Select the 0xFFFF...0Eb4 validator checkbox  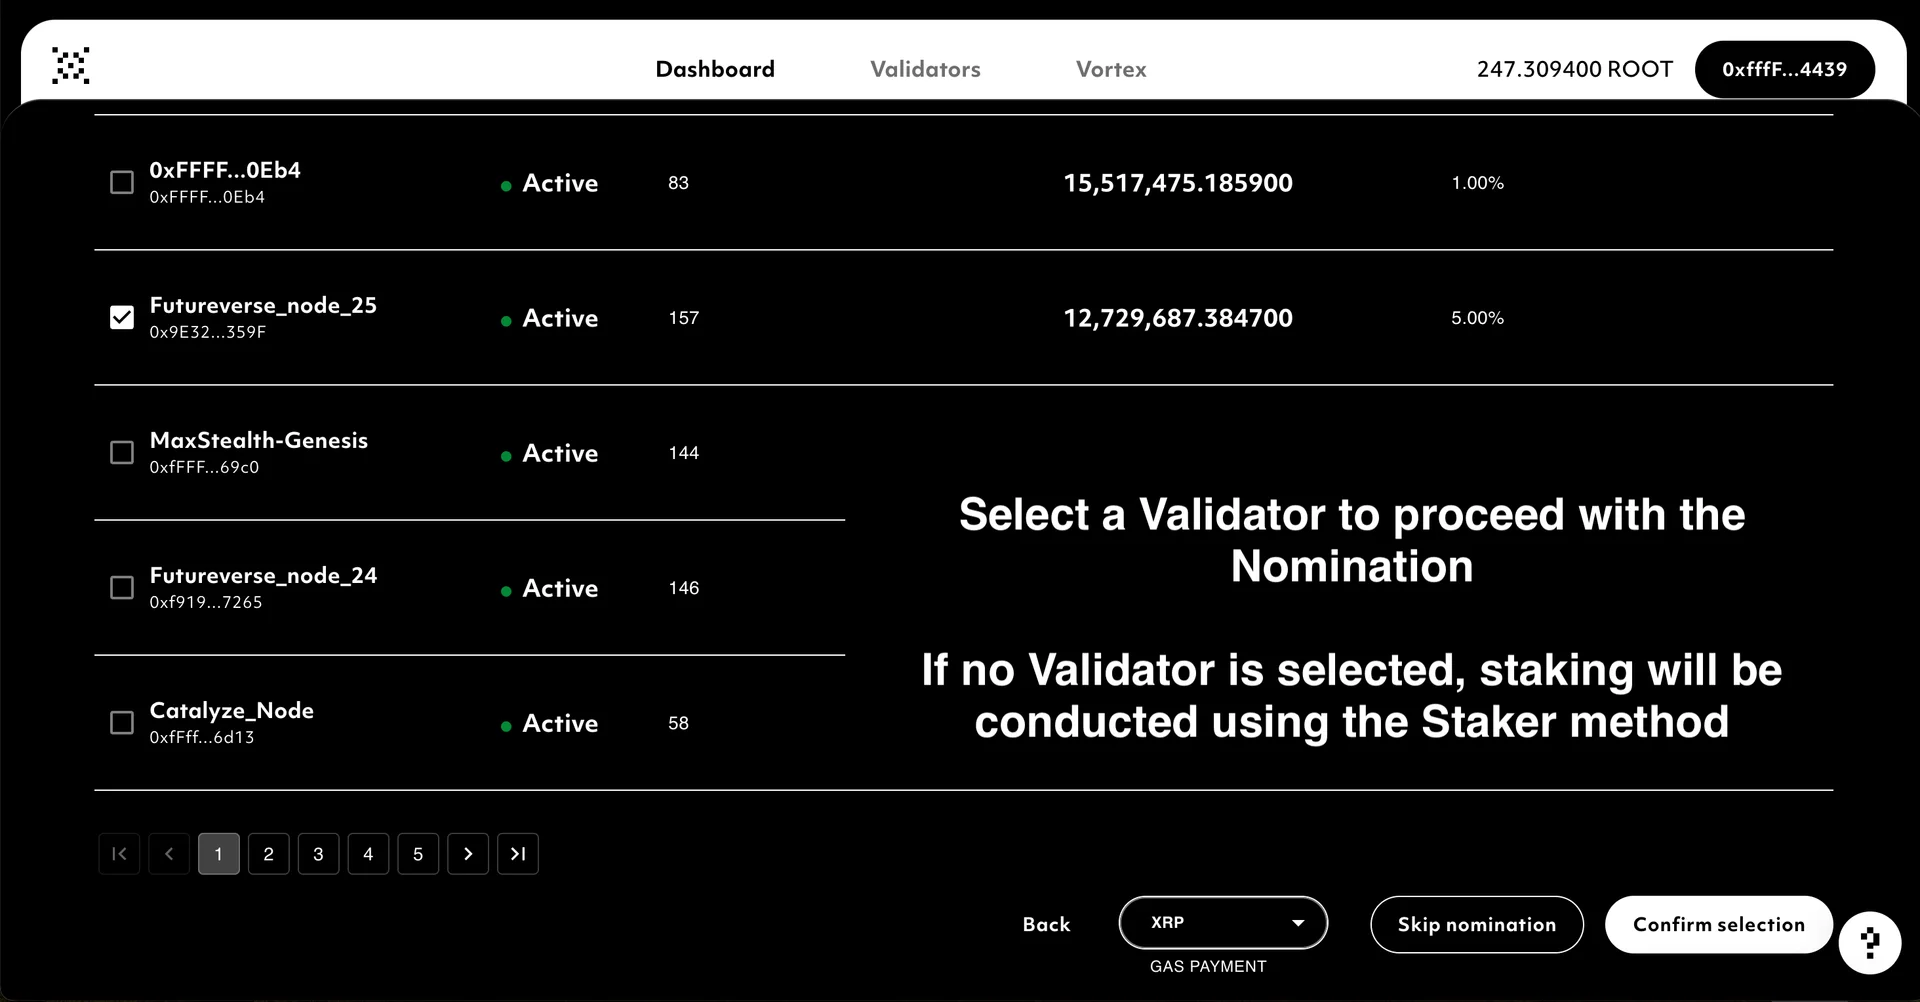122,183
